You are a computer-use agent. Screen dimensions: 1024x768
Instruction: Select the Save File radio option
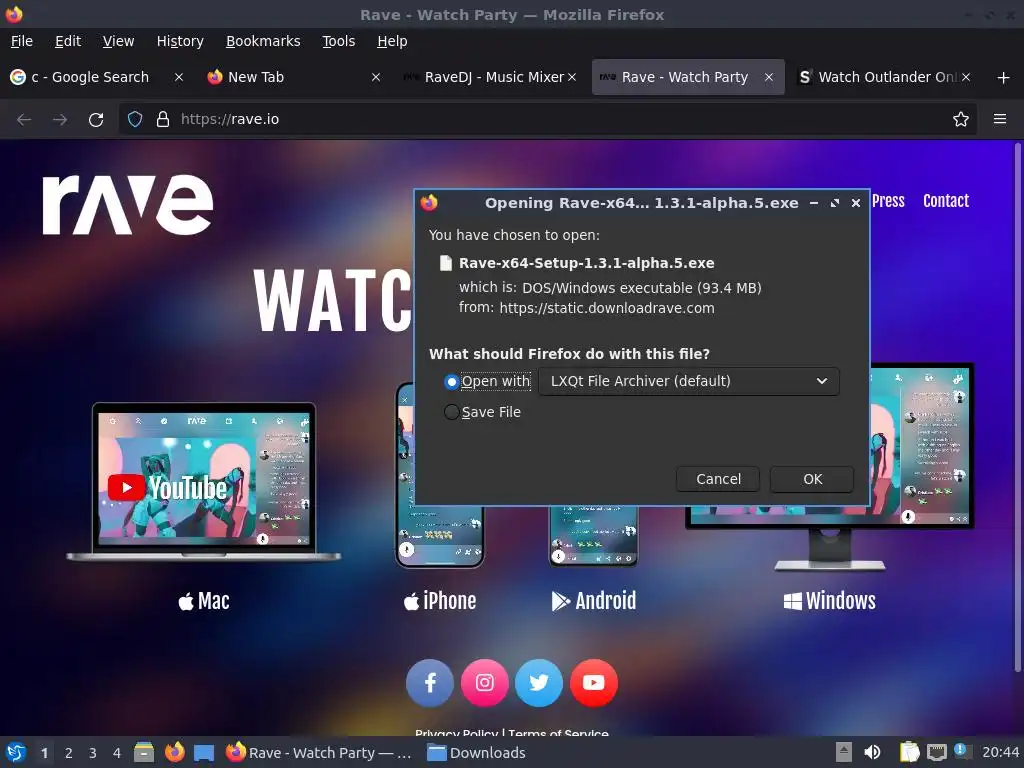coord(451,412)
